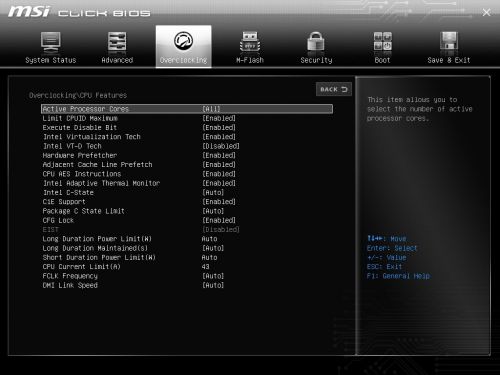Select the FCLK Frequency label
The width and height of the screenshot is (500, 375).
[x=70, y=276]
